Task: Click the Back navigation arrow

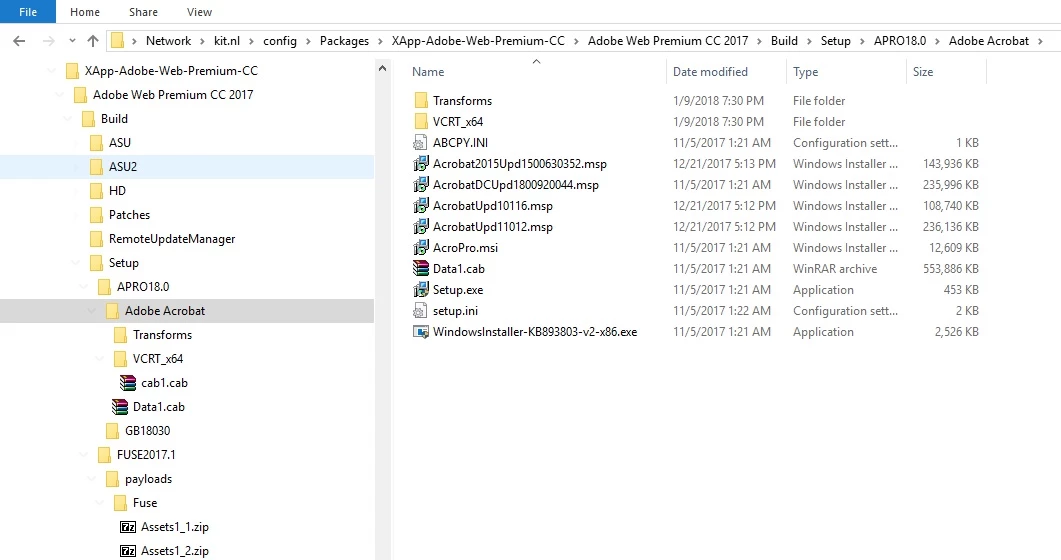Action: click(x=19, y=41)
